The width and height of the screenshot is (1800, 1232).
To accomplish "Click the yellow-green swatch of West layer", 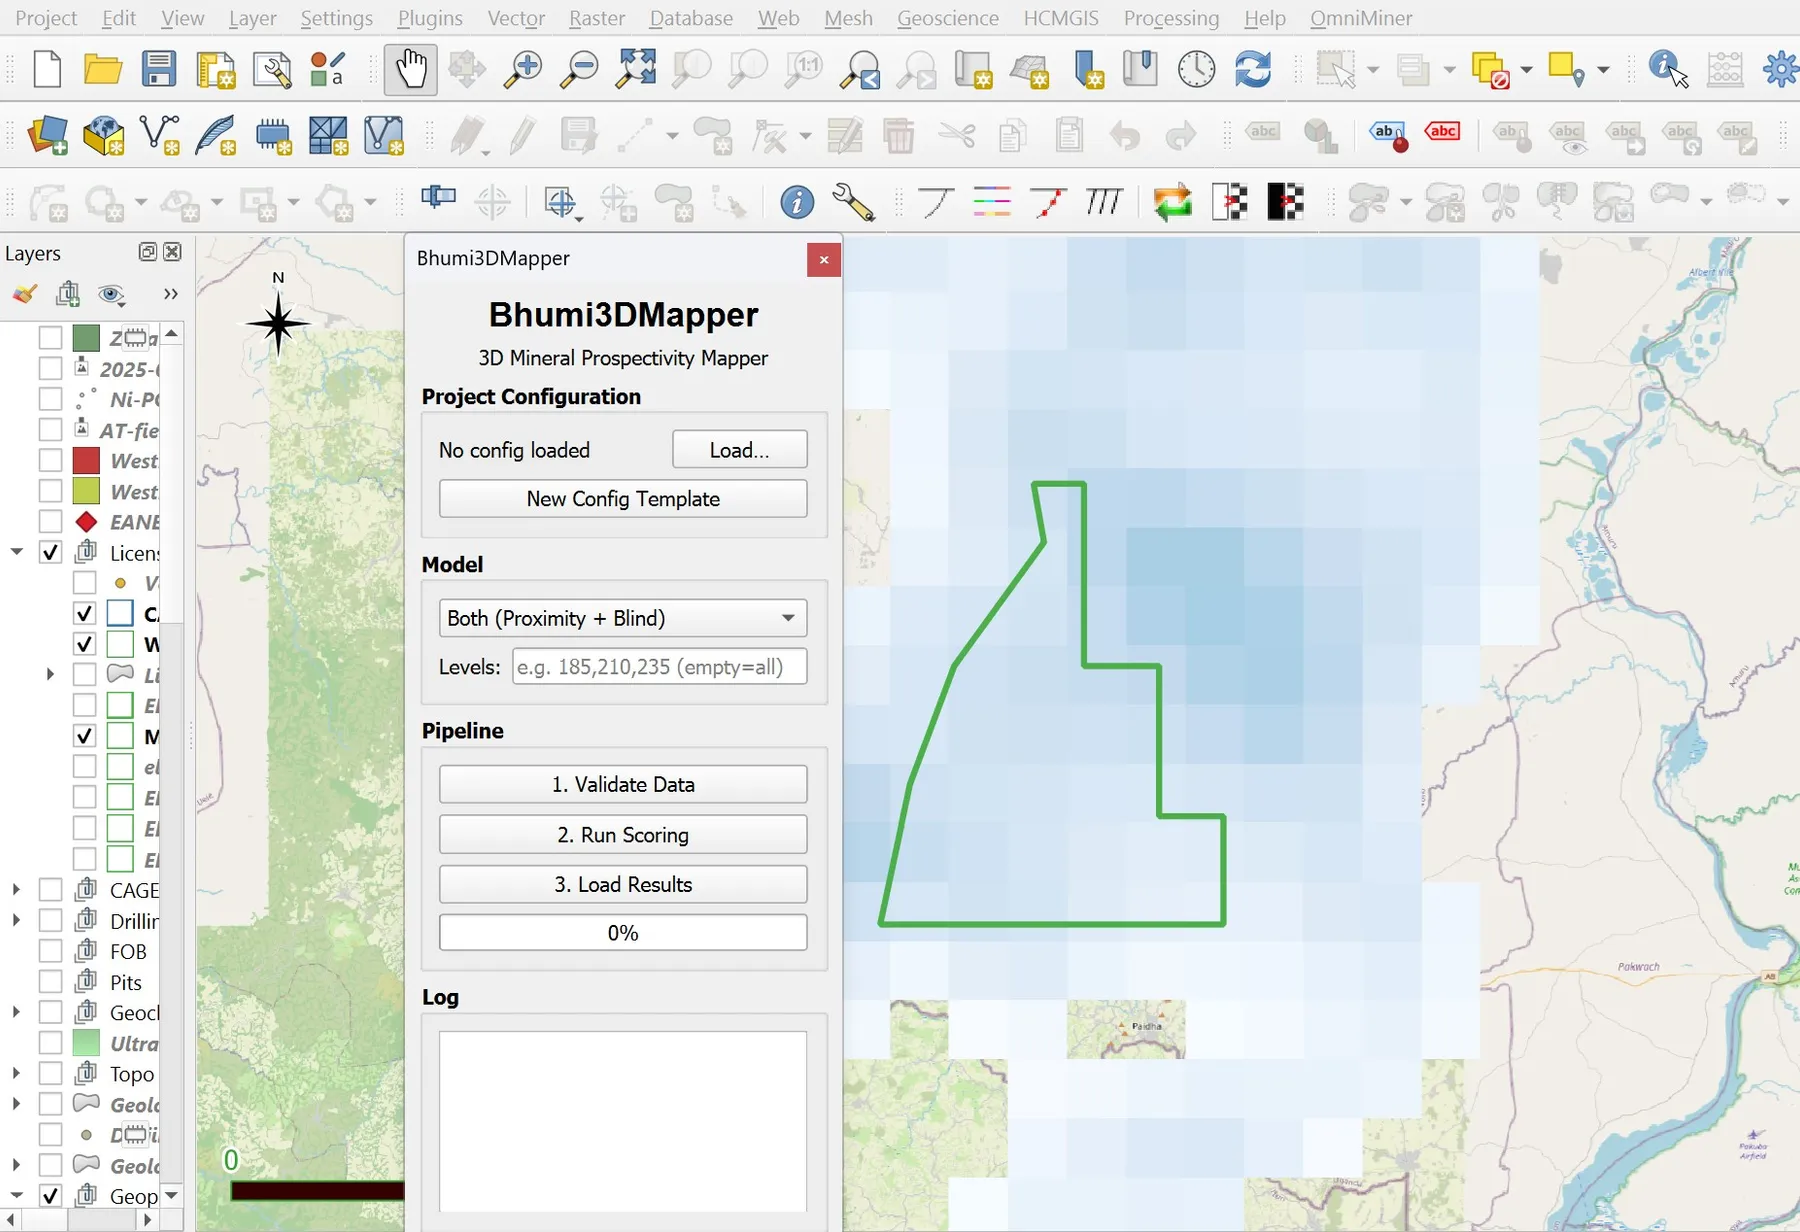I will (87, 491).
